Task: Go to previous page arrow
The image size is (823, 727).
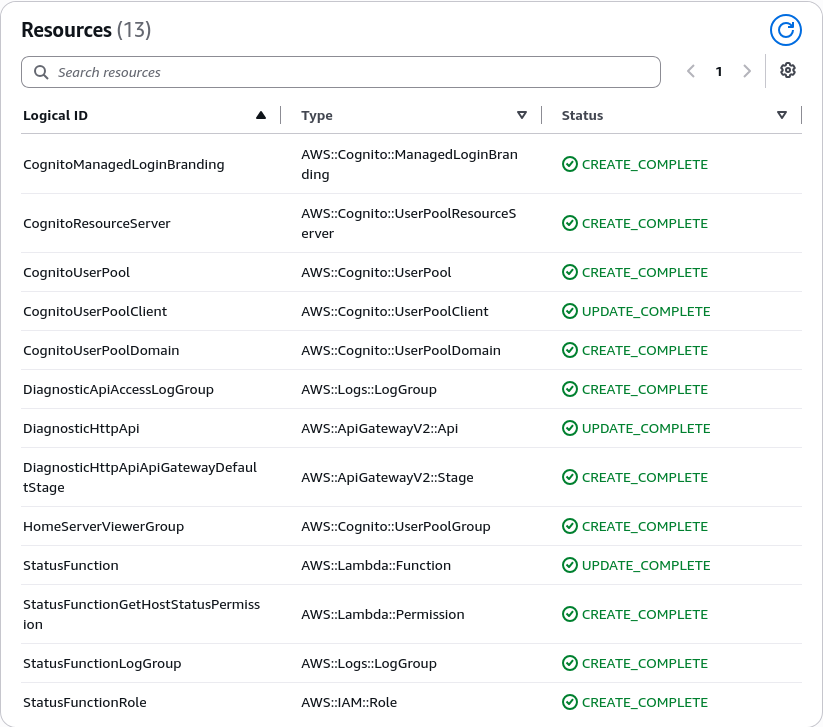Action: tap(691, 71)
